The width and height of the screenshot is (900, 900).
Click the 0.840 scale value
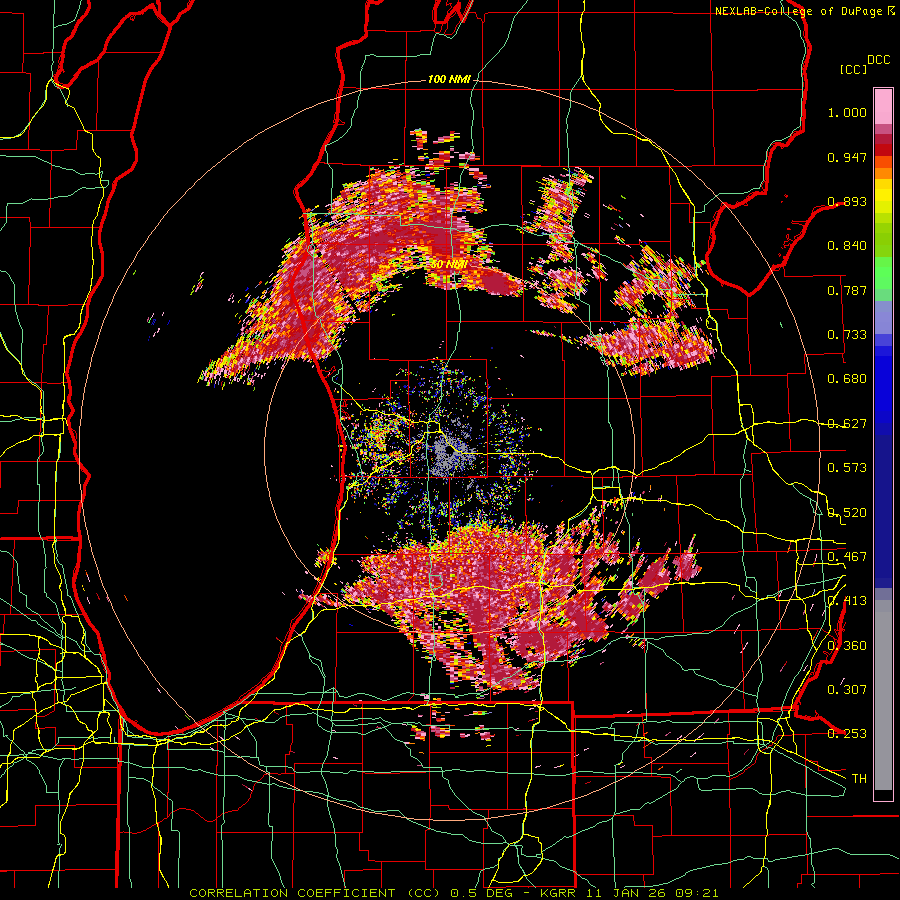pyautogui.click(x=847, y=246)
